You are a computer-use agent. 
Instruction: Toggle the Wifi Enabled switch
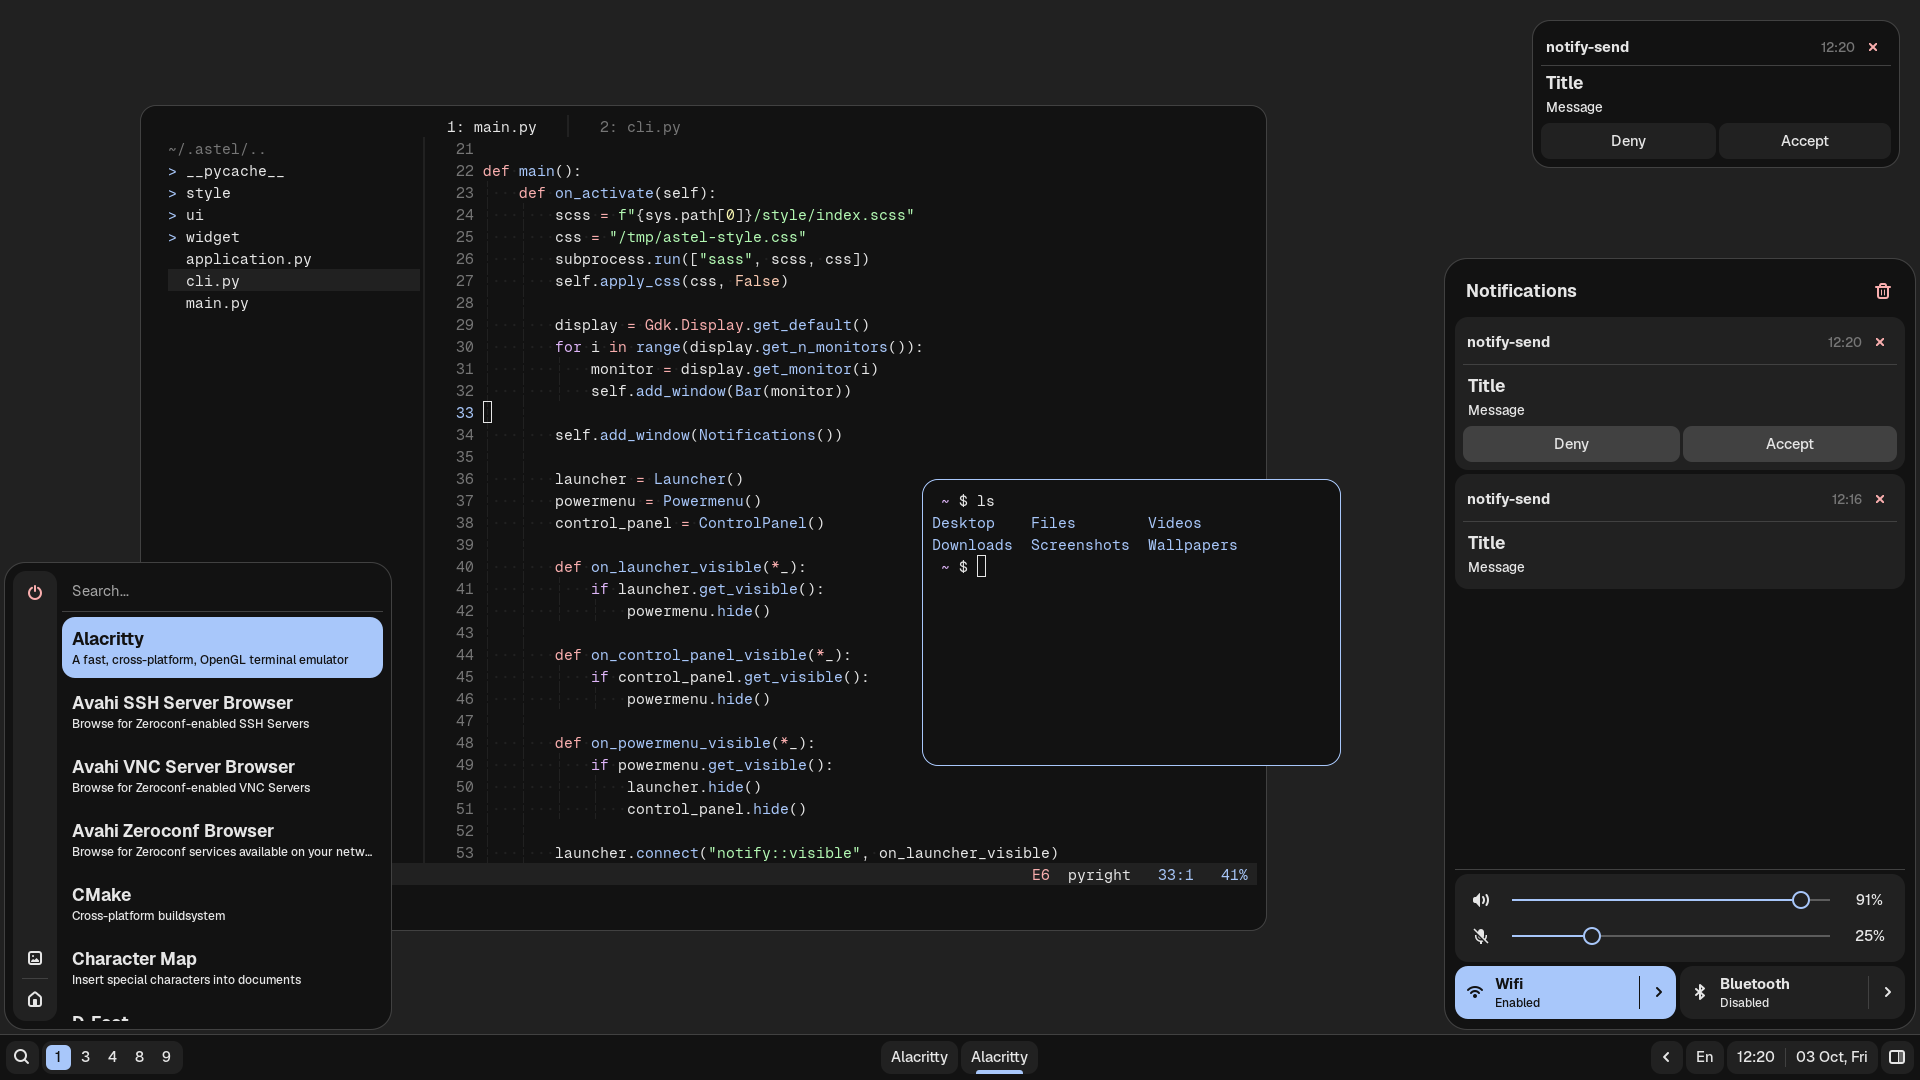(x=1546, y=992)
